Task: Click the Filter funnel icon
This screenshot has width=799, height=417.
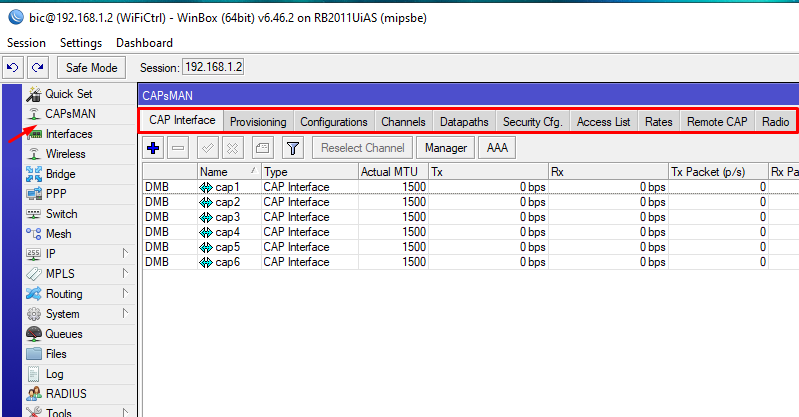Action: tap(293, 148)
